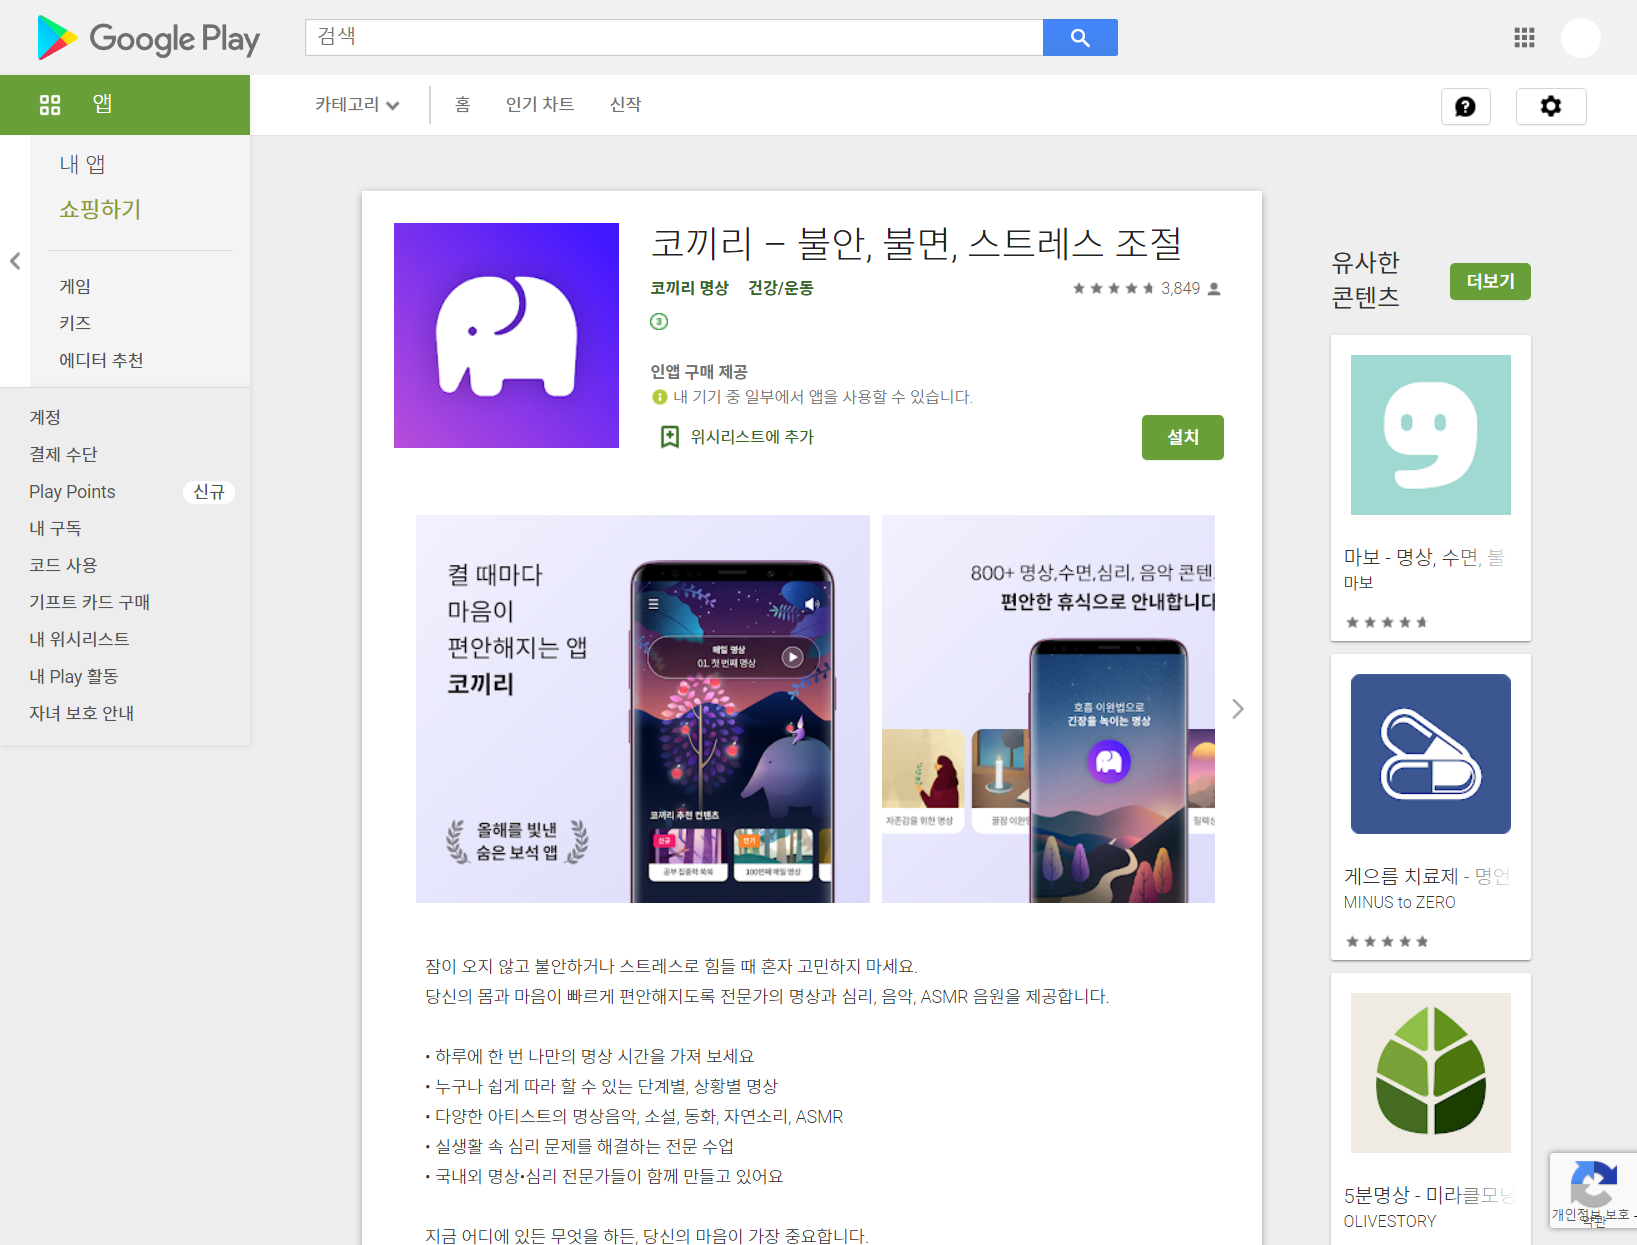The image size is (1637, 1245).
Task: Click the 신규 badge next to Play Points
Action: click(209, 492)
